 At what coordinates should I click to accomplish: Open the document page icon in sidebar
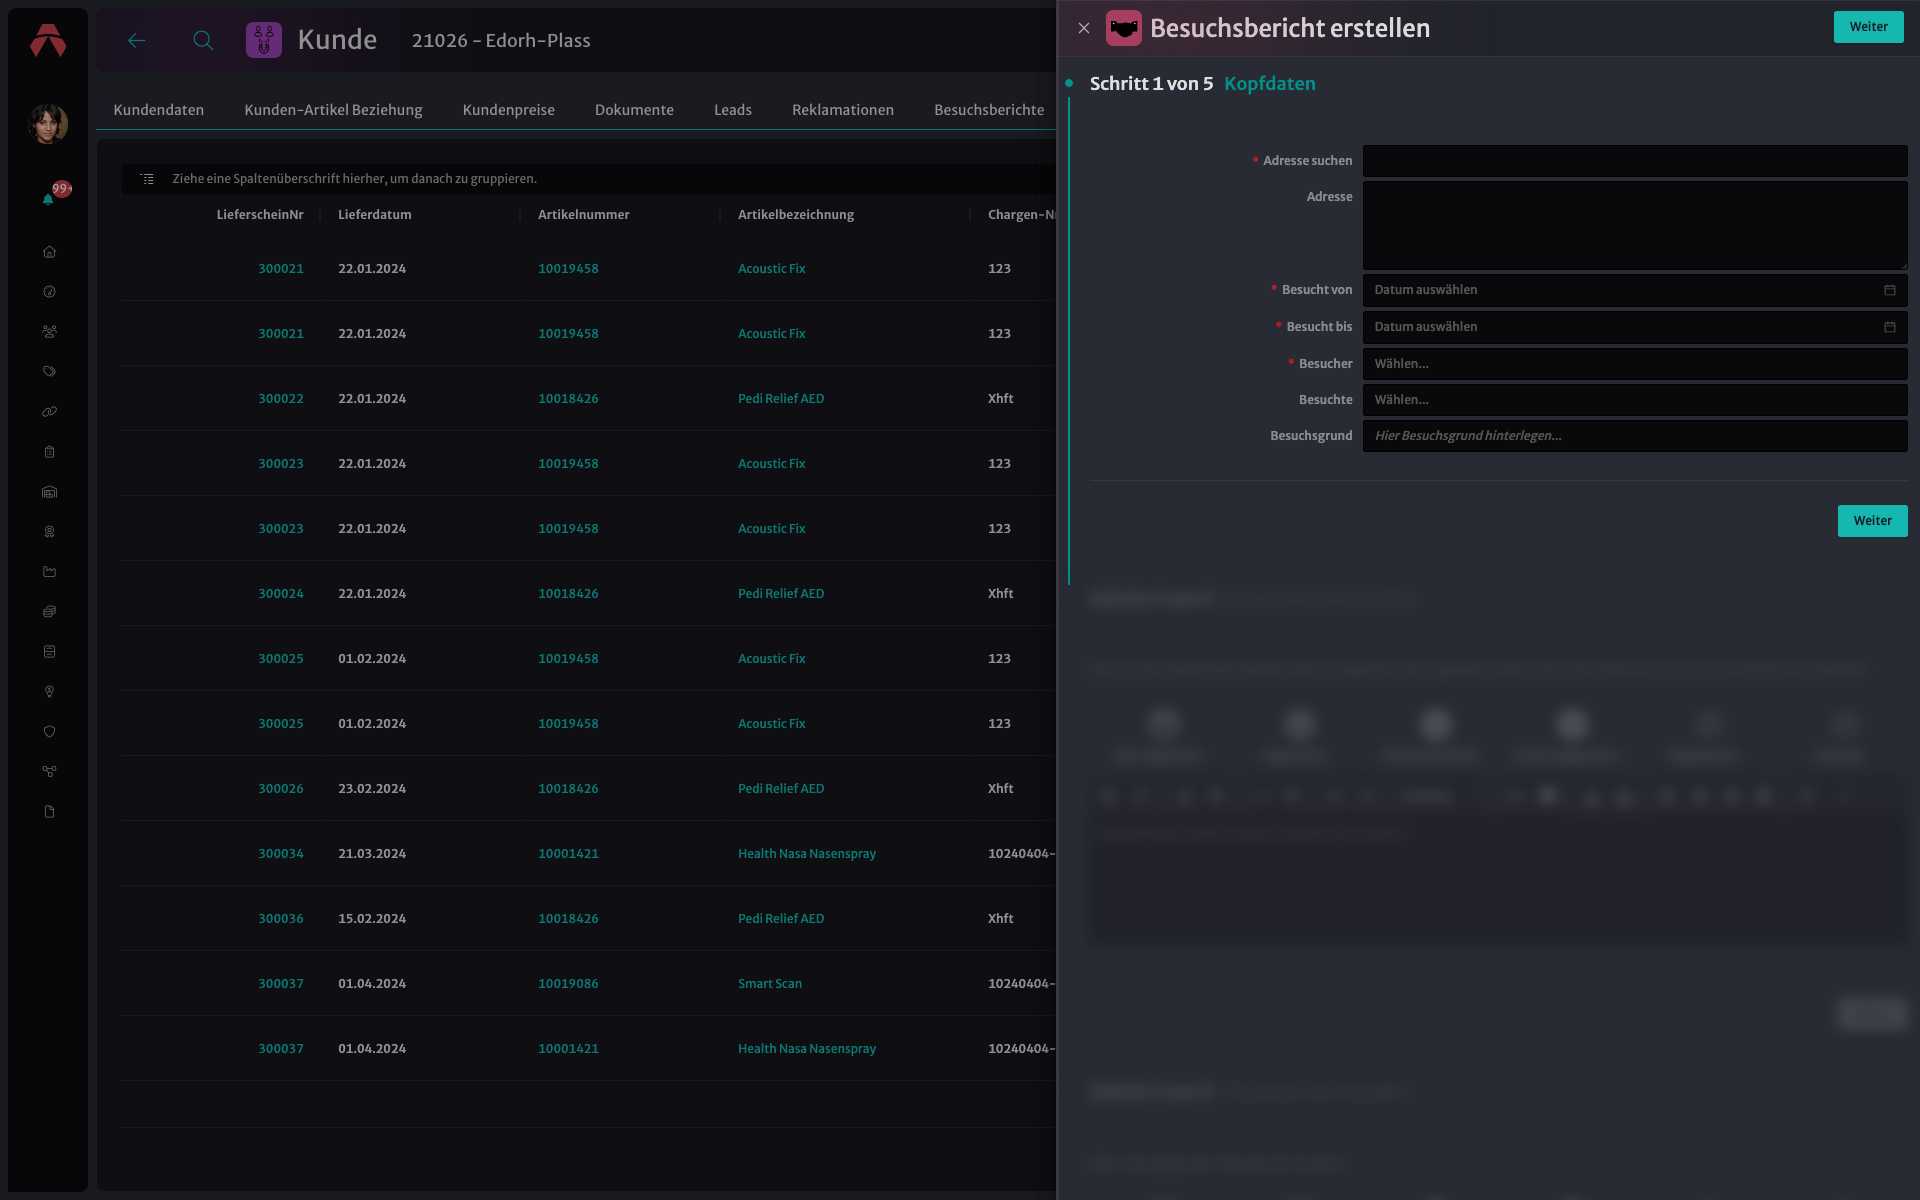tap(49, 812)
